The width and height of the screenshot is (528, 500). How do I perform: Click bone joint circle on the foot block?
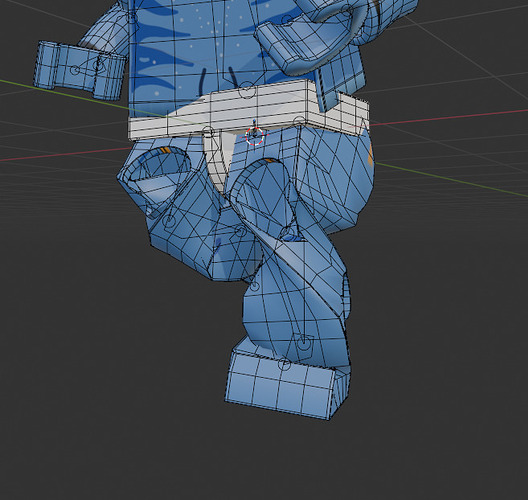click(284, 364)
